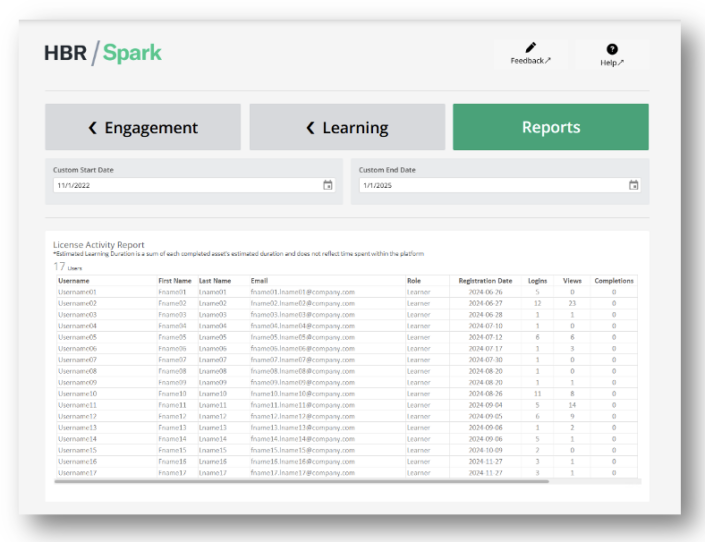Open the Custom Start Date calendar picker
The height and width of the screenshot is (542, 705).
click(328, 185)
